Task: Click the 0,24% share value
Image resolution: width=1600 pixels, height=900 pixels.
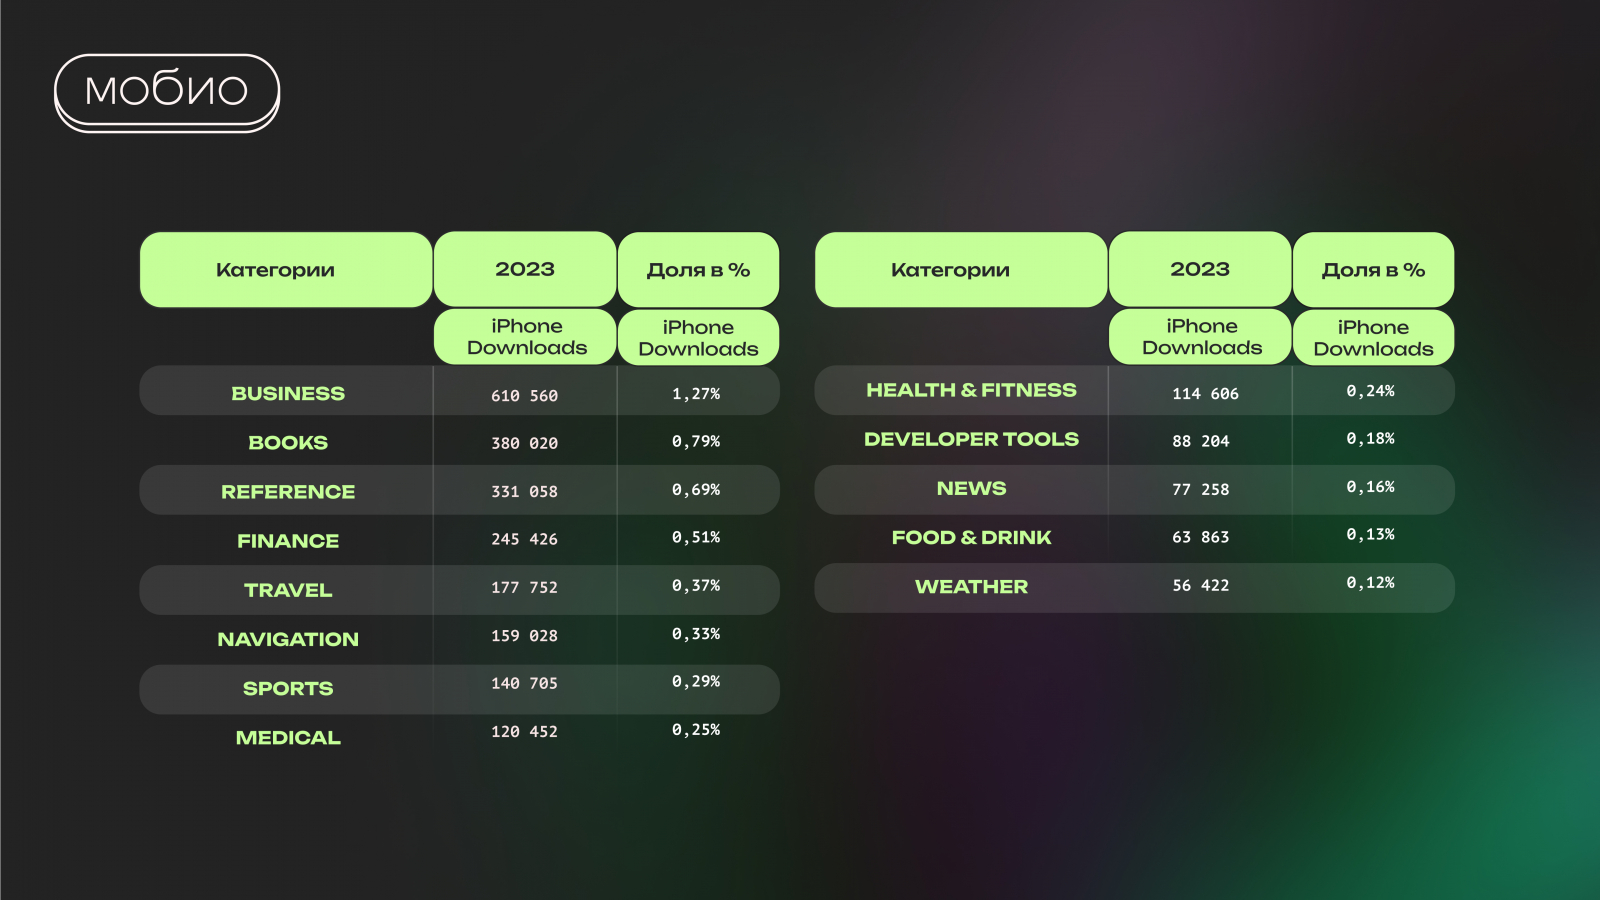Action: coord(1370,391)
